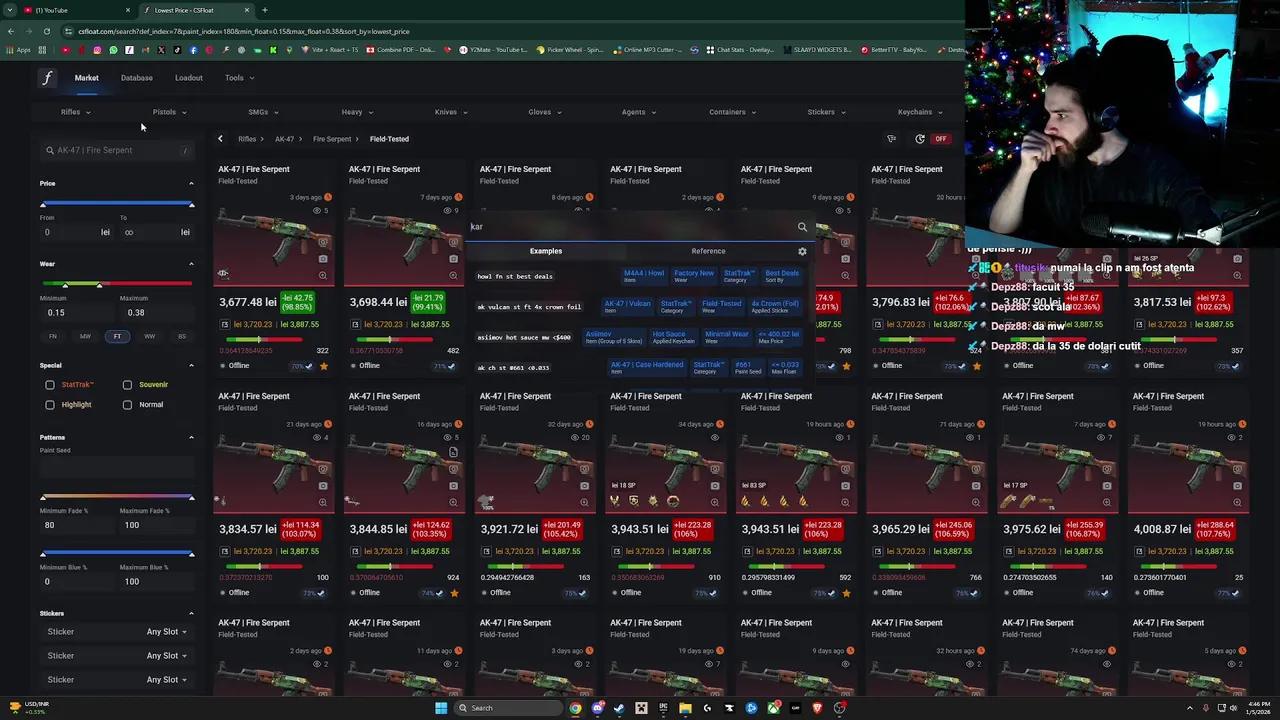This screenshot has height=720, width=1280.
Task: Select the FN wear button
Action: click(x=53, y=336)
